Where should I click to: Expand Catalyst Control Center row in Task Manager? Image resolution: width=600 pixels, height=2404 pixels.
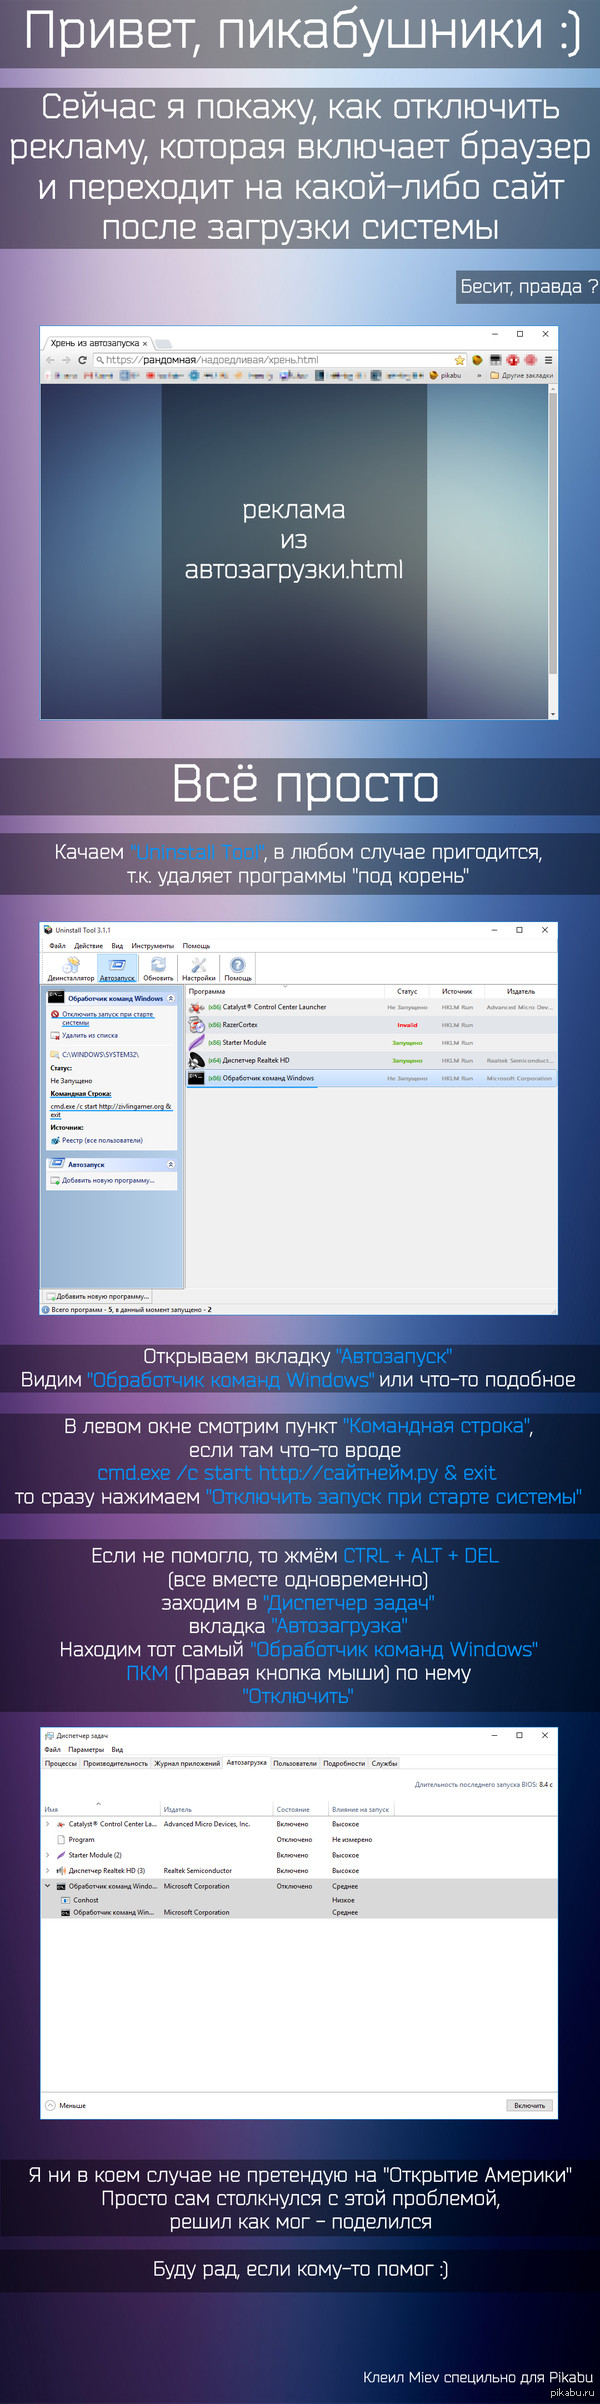(x=48, y=1824)
